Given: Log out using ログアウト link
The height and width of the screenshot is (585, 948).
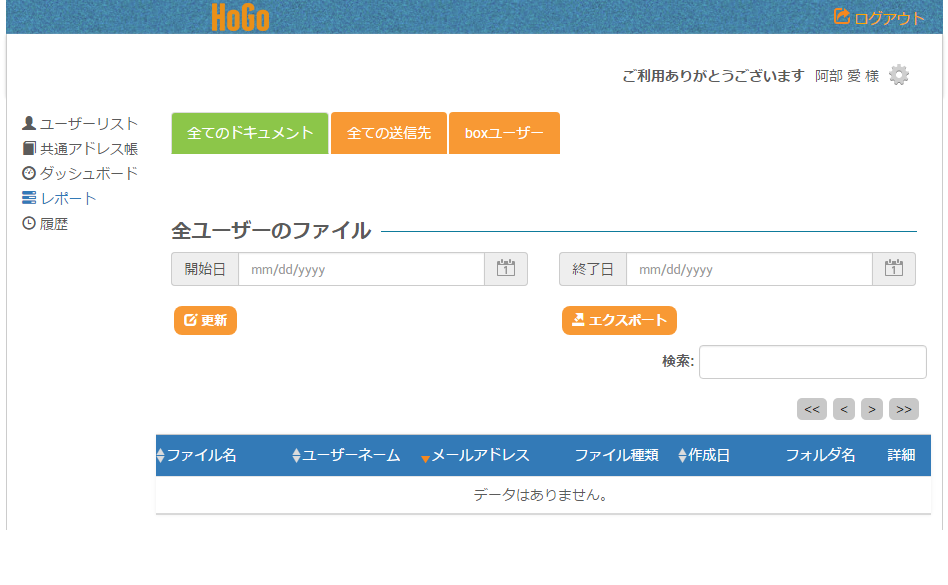Looking at the screenshot, I should click(x=879, y=17).
